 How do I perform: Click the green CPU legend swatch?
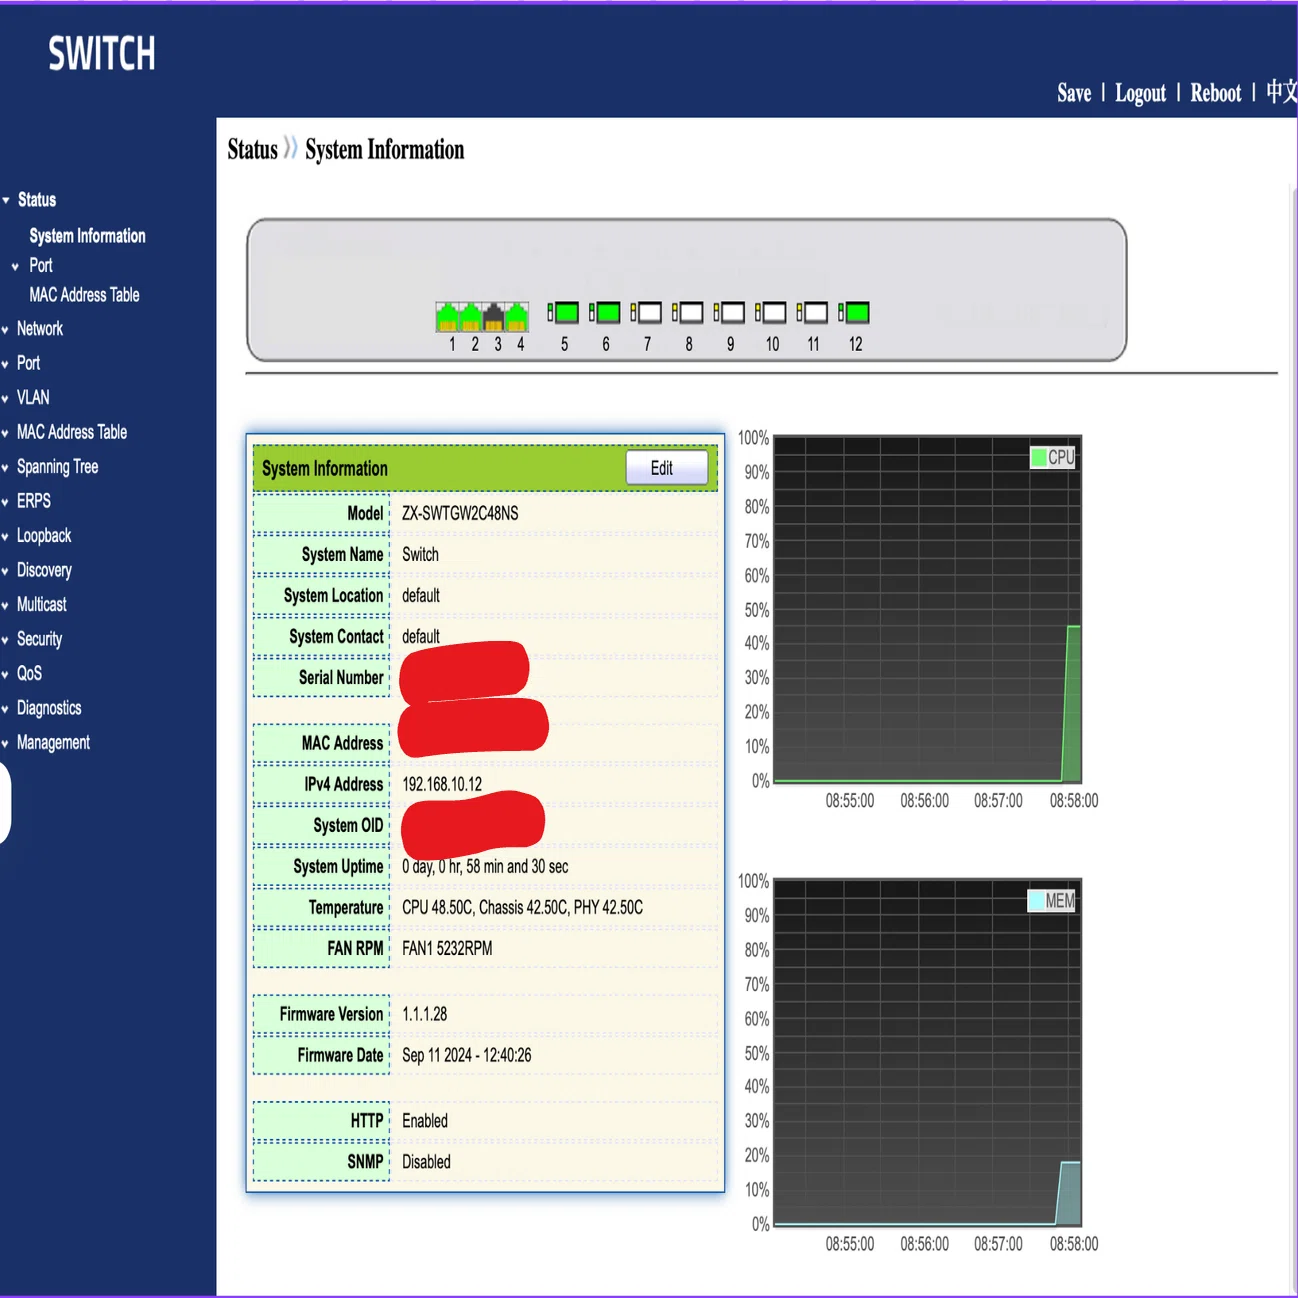(x=1038, y=457)
